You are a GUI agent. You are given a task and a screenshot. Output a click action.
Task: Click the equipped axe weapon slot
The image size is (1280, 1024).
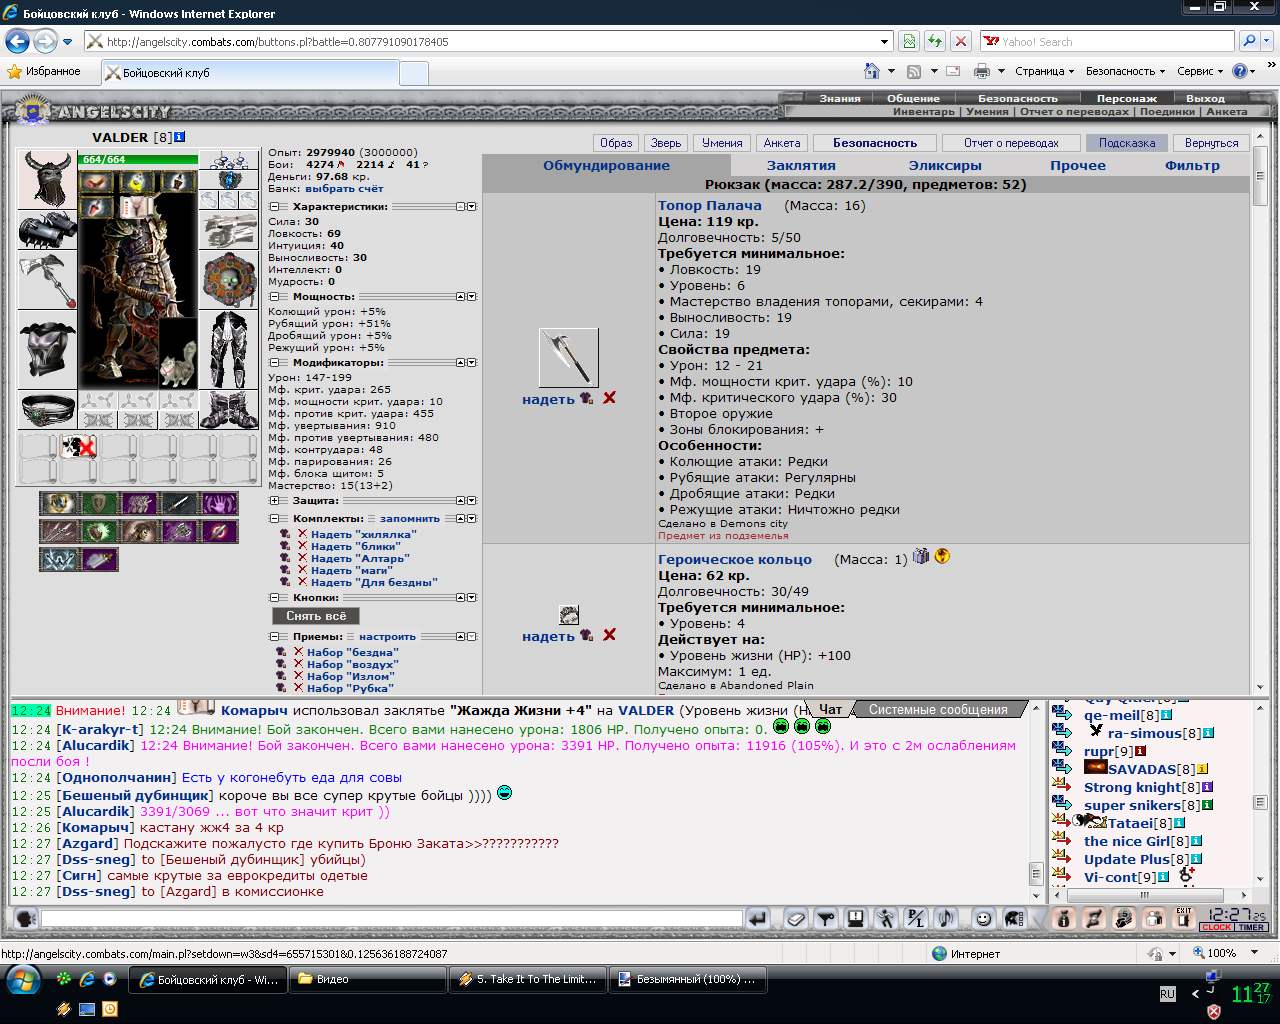(47, 281)
